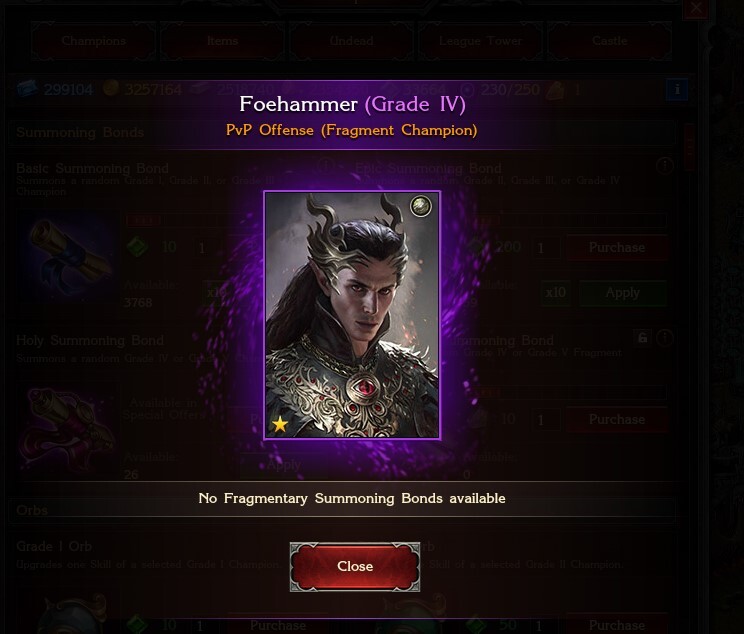Open the blue info icon near resources
Viewport: 744px width, 634px height.
(677, 89)
